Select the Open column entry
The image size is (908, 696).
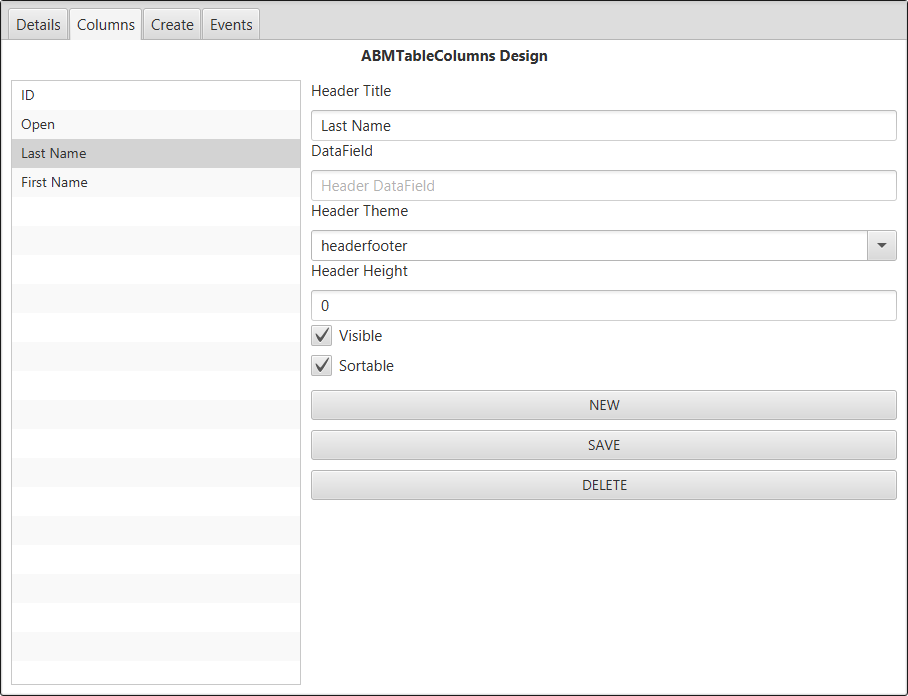[155, 124]
